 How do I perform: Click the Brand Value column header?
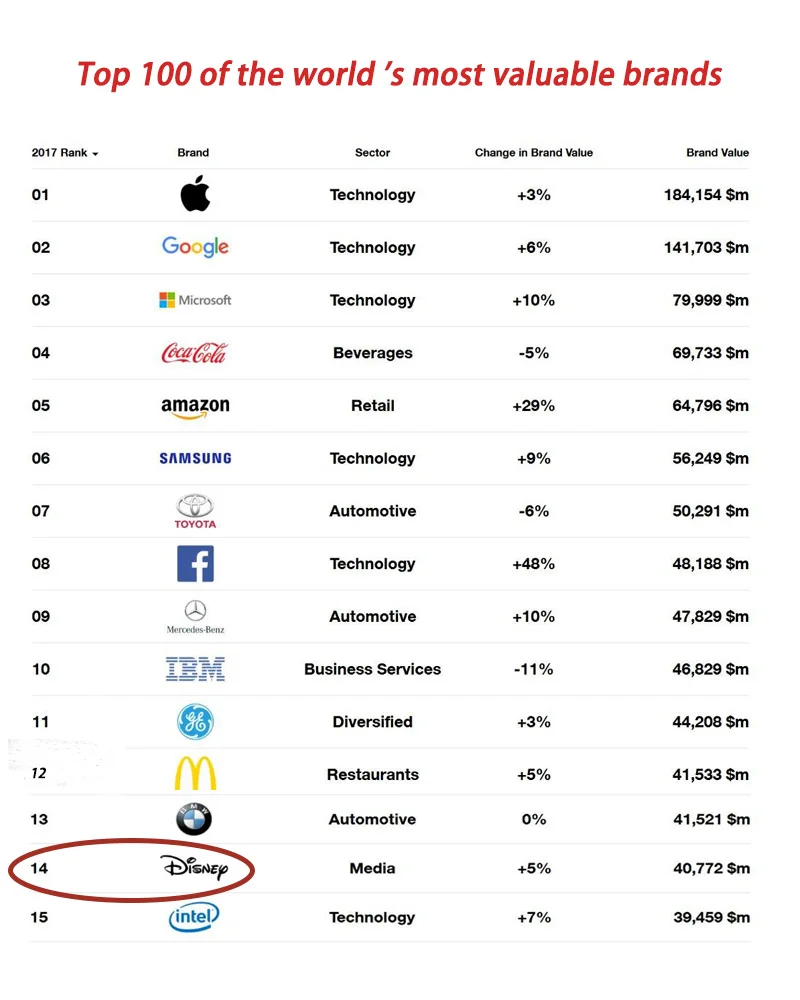[x=717, y=152]
